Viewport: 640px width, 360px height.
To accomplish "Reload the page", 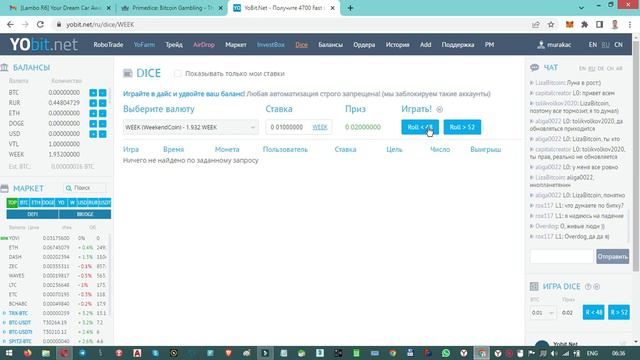I will (x=40, y=24).
